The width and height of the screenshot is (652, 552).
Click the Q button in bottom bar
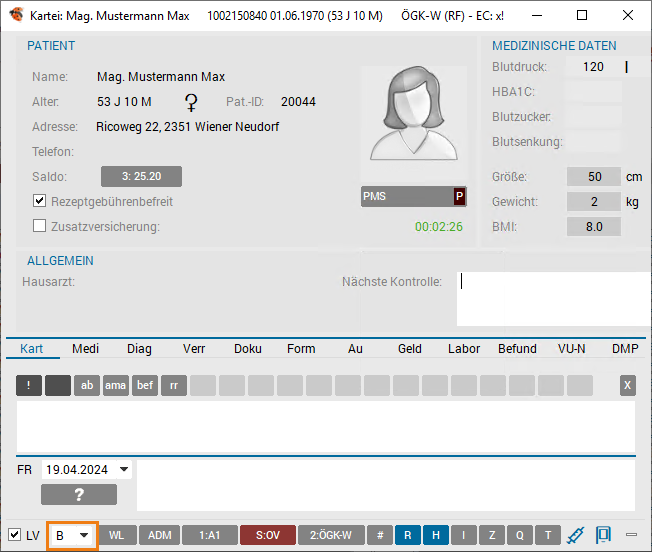coord(520,535)
